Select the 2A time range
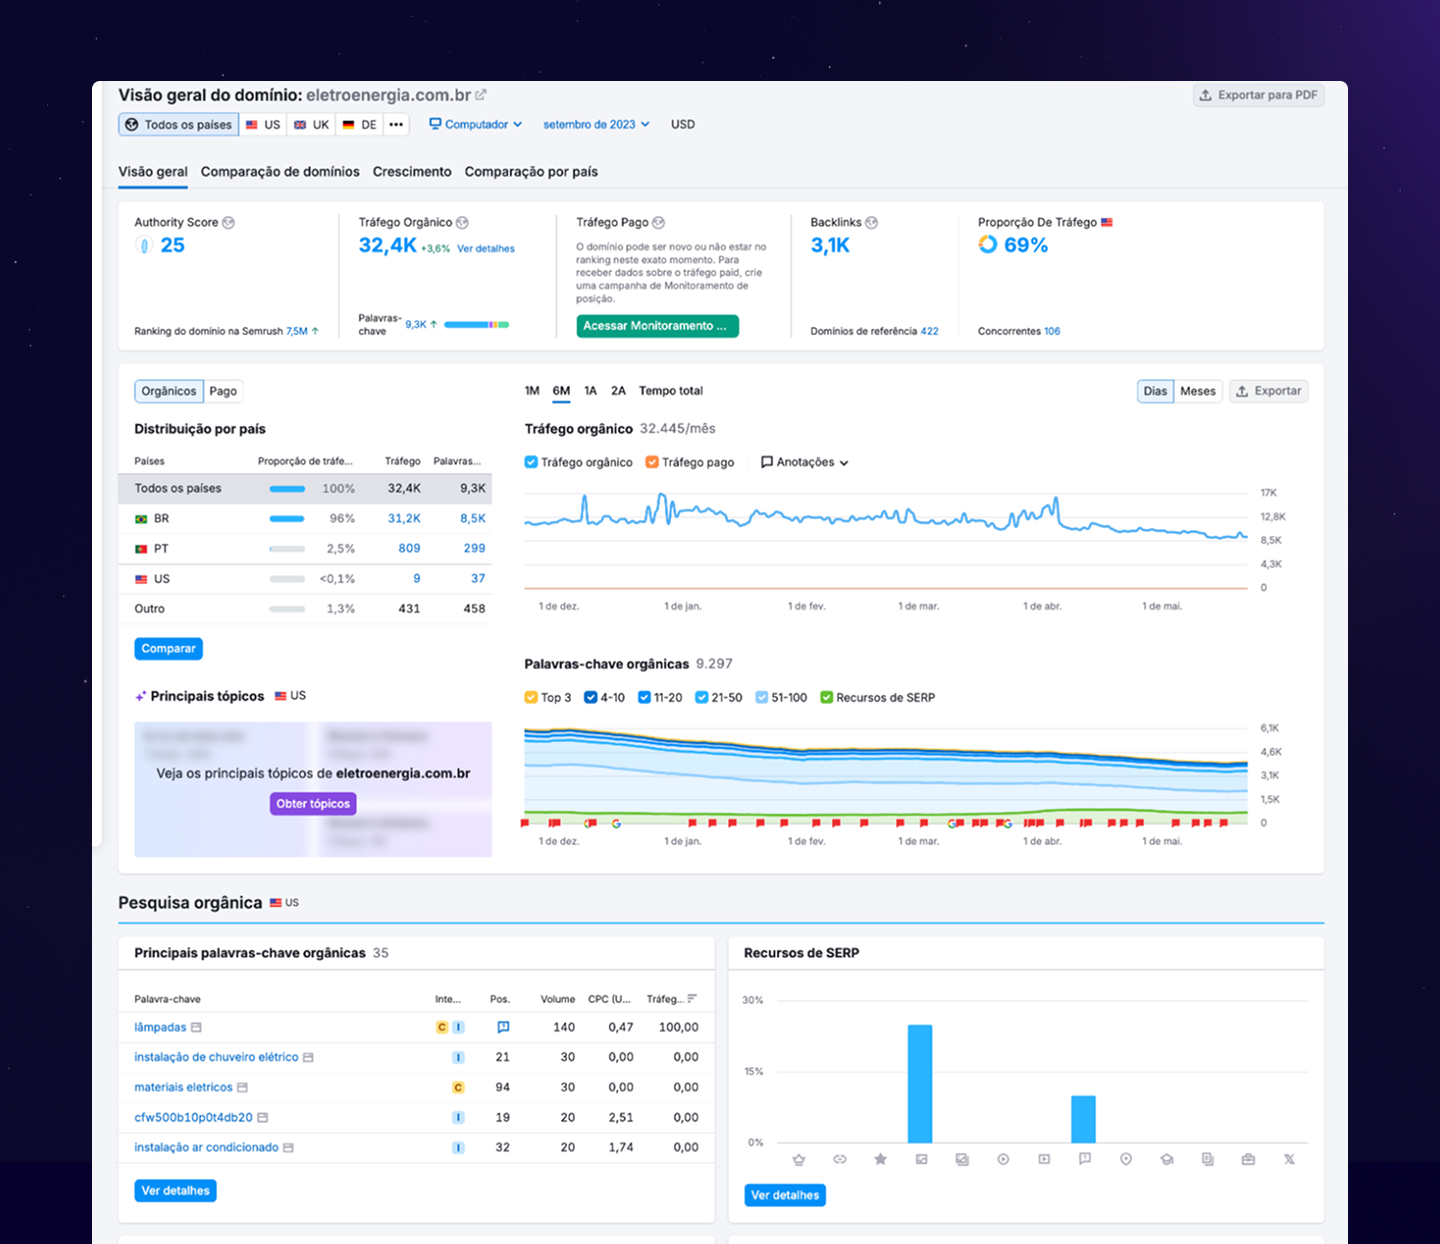The height and width of the screenshot is (1244, 1440). click(x=618, y=391)
